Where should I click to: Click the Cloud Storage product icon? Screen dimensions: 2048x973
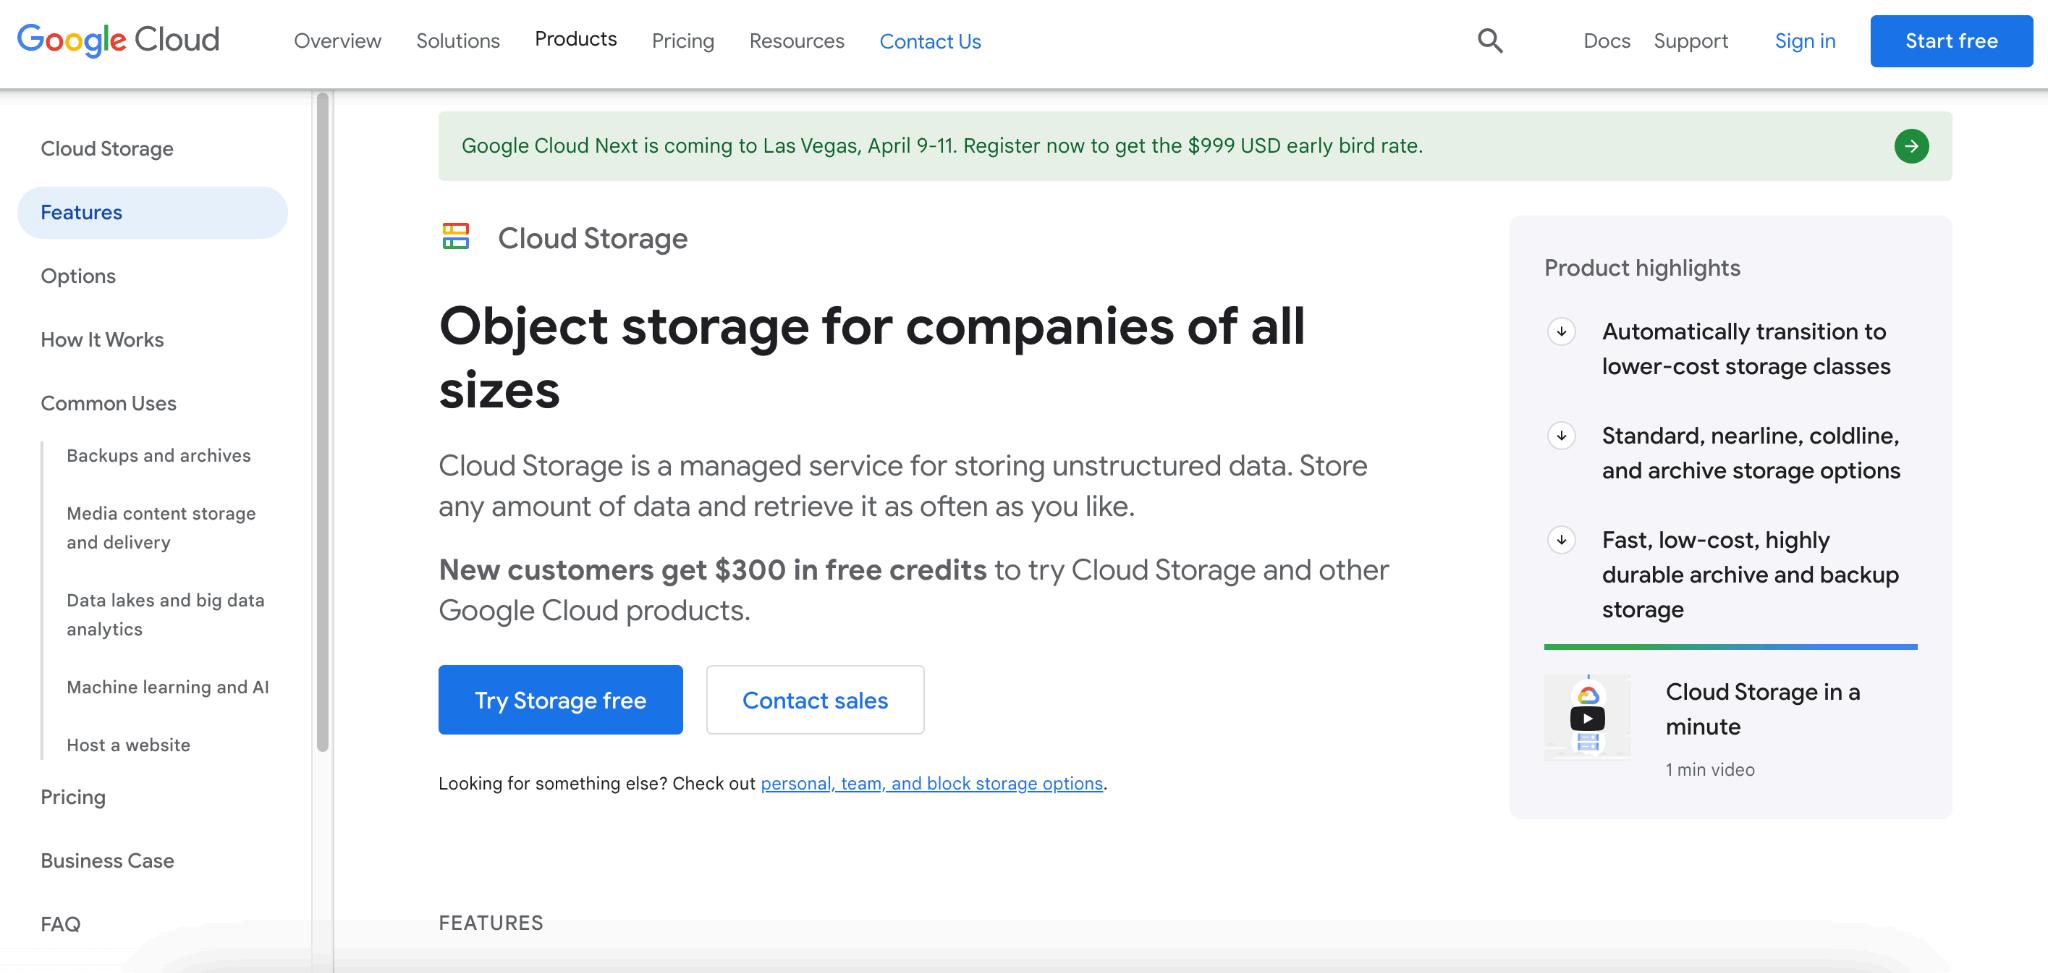coord(456,237)
